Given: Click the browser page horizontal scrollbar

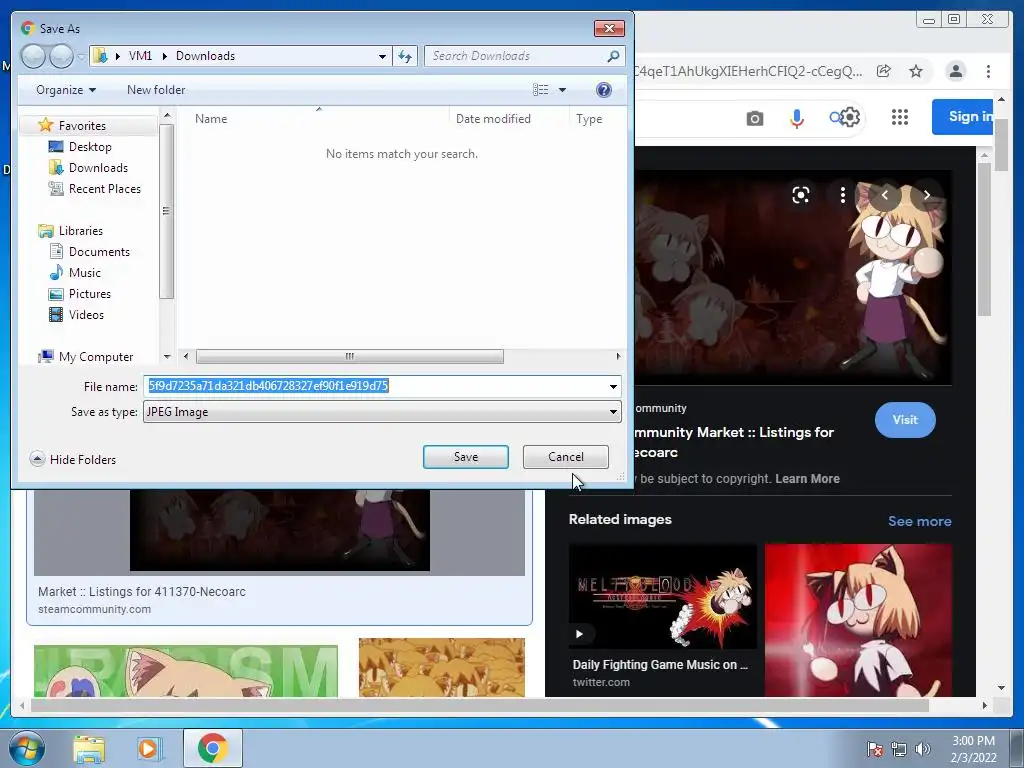Looking at the screenshot, I should coord(480,705).
